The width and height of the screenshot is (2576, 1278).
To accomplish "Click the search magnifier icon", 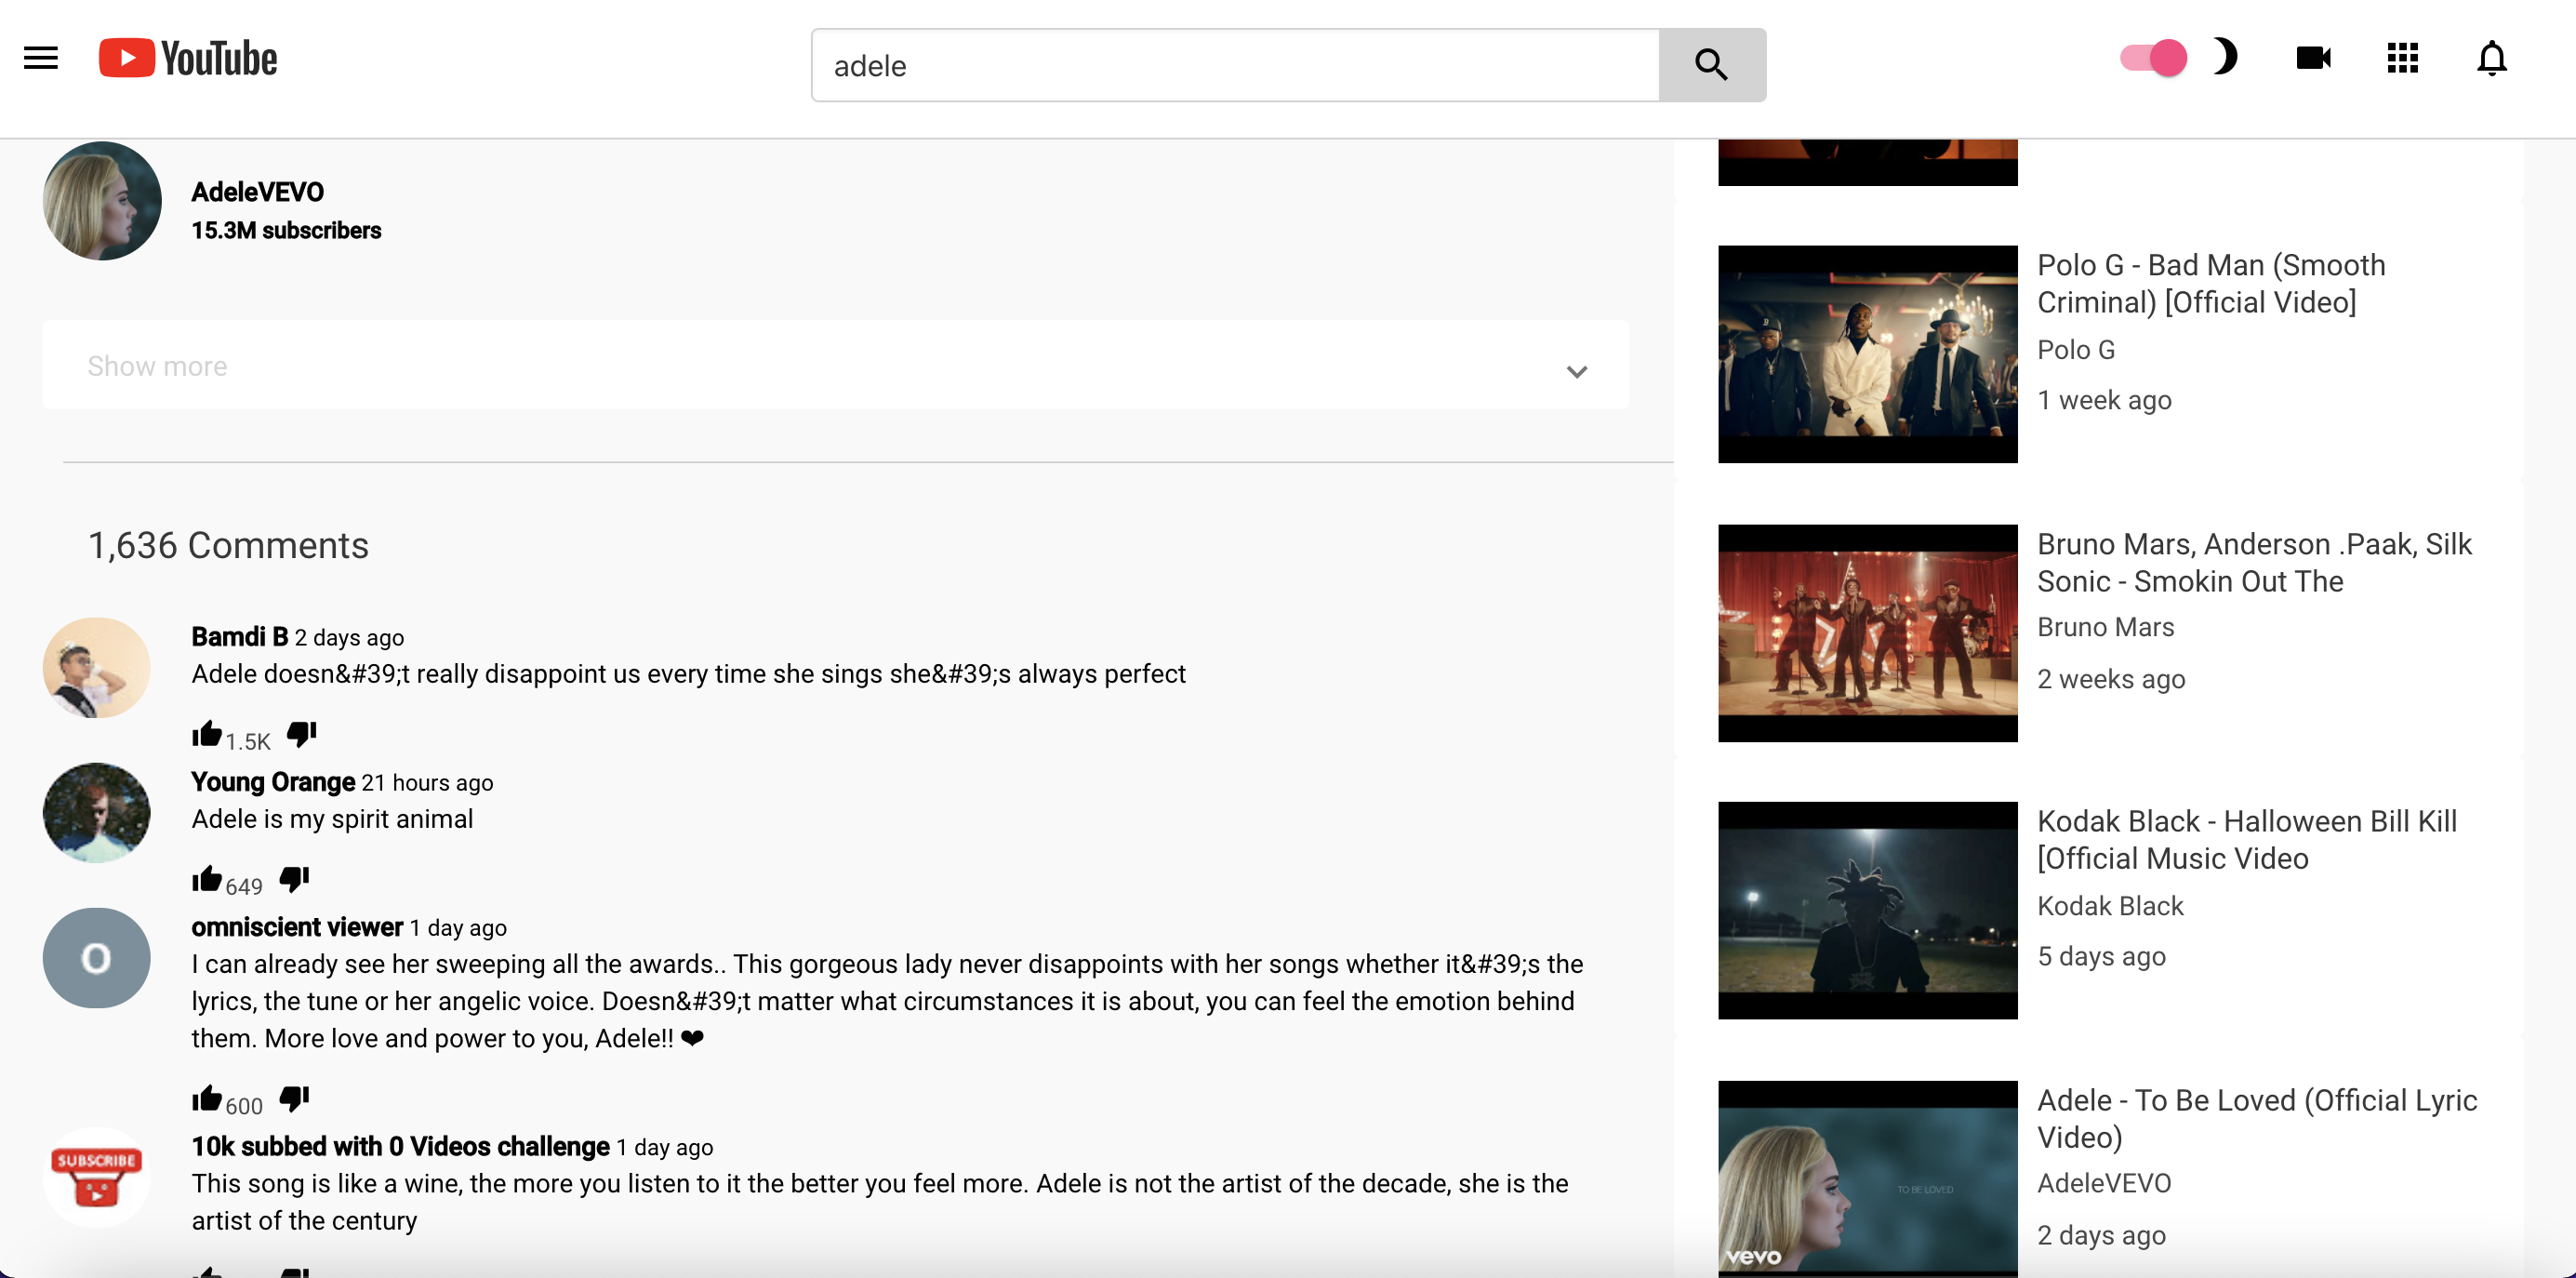I will 1711,64.
